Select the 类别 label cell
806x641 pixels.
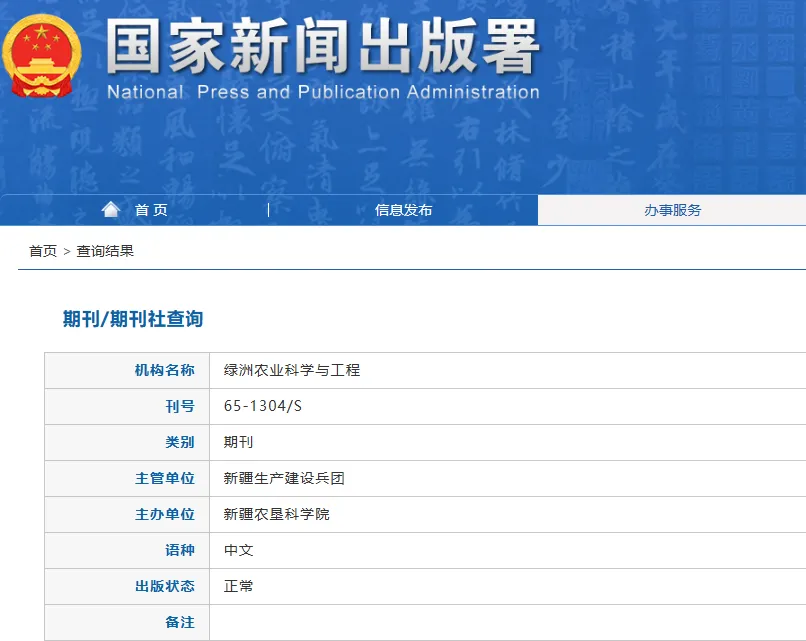[127, 443]
